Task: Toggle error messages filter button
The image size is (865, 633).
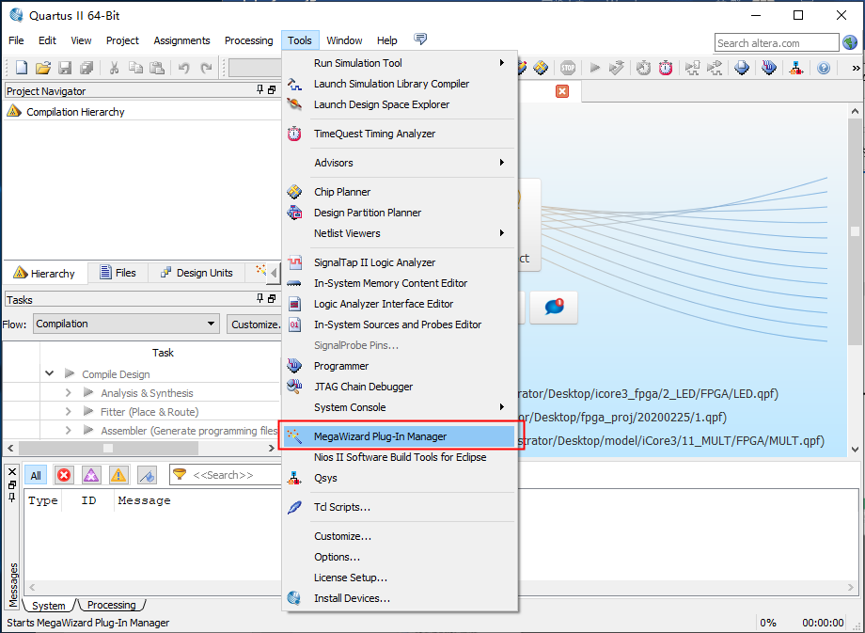Action: pos(64,475)
